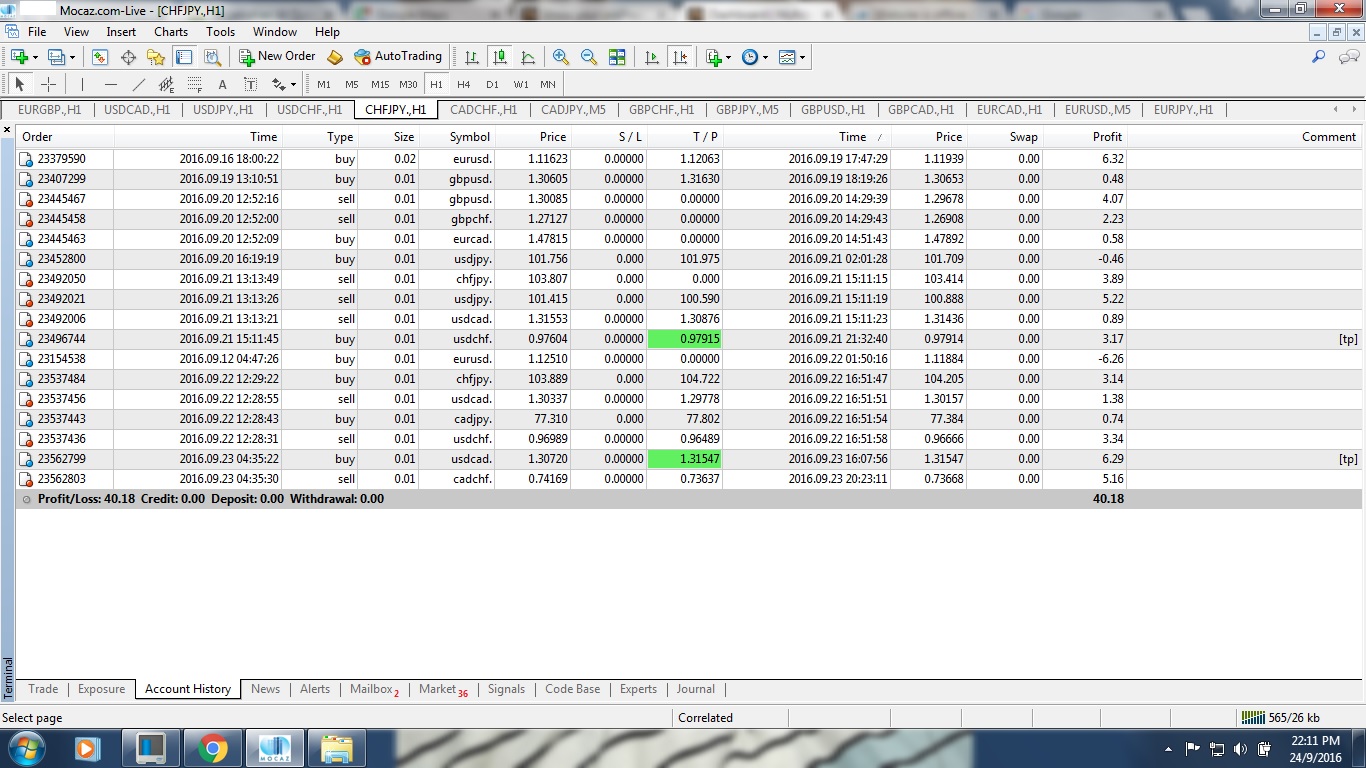Open the Windows Start menu
Viewport: 1366px width, 768px height.
(26, 748)
